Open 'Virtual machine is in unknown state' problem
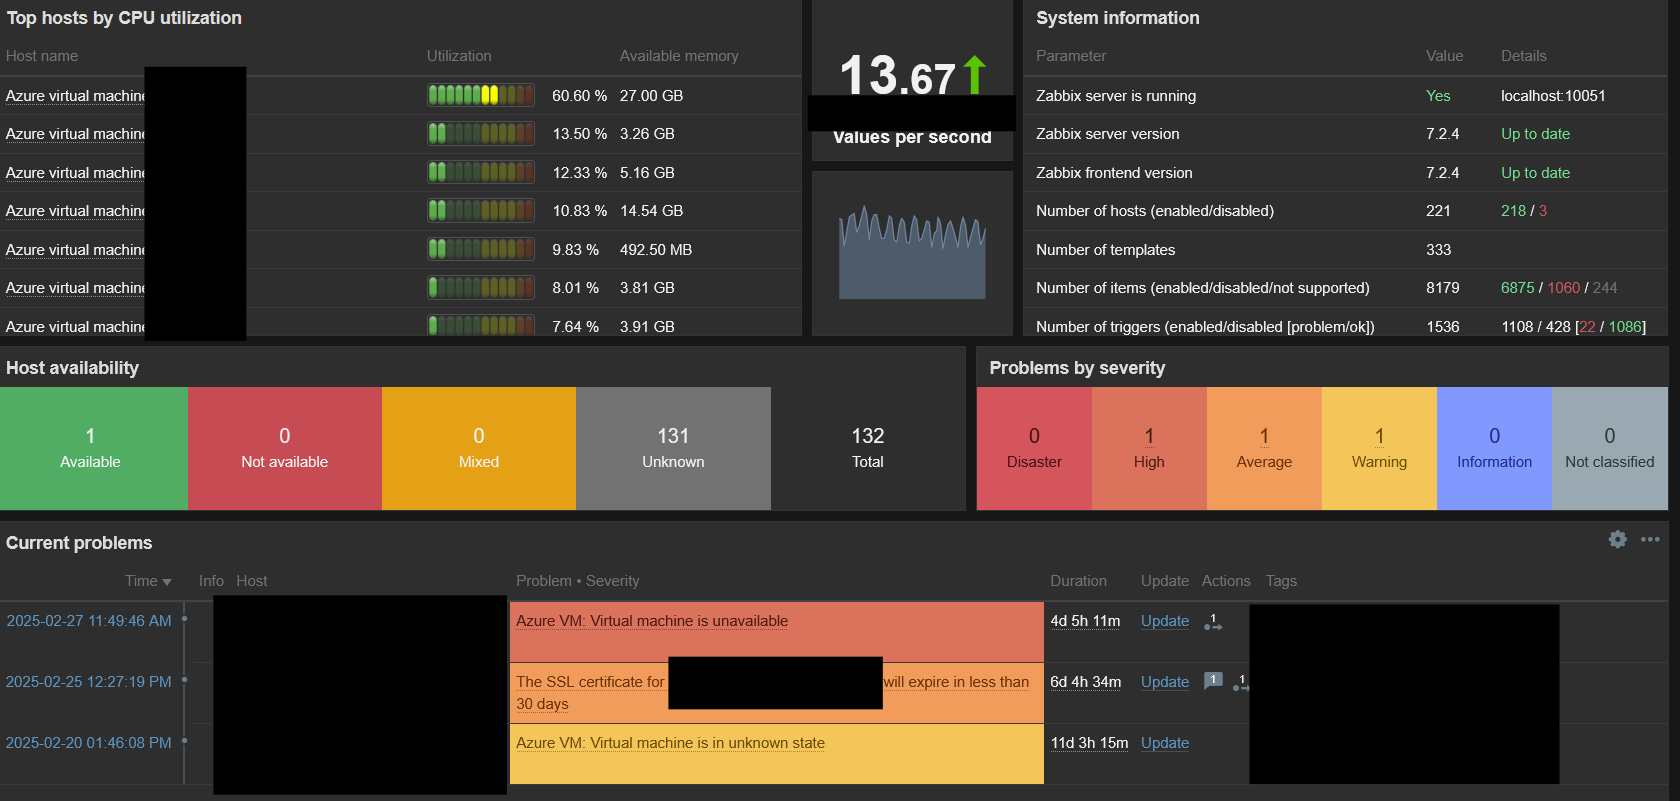 (670, 743)
